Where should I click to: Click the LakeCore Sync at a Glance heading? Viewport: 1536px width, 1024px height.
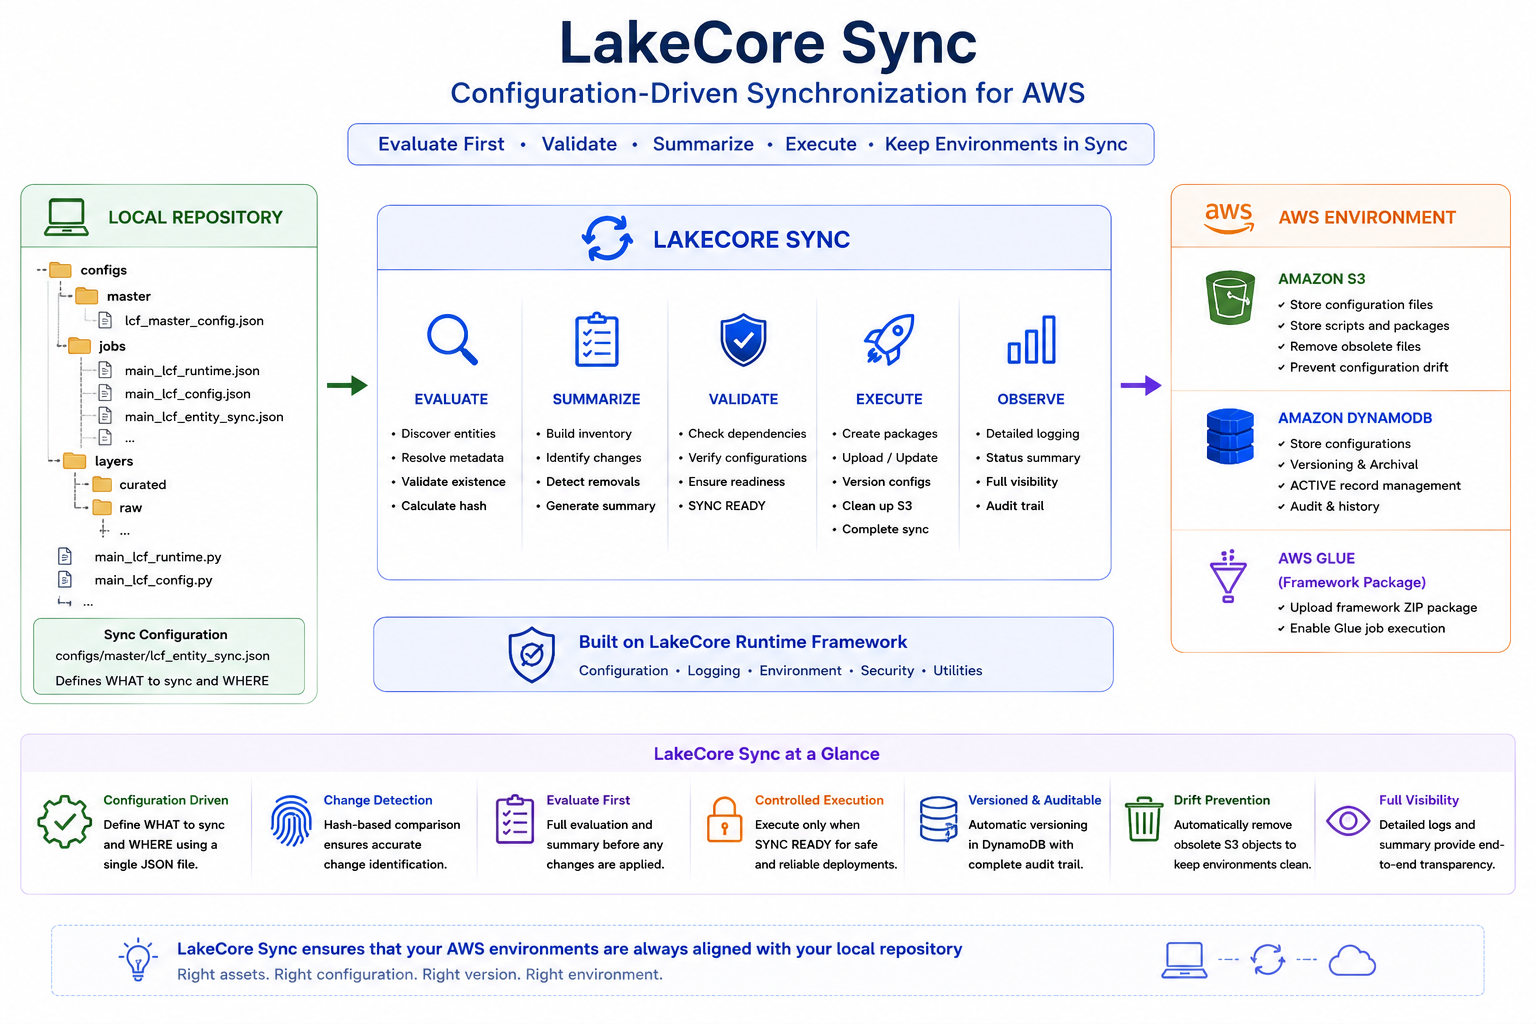(767, 754)
